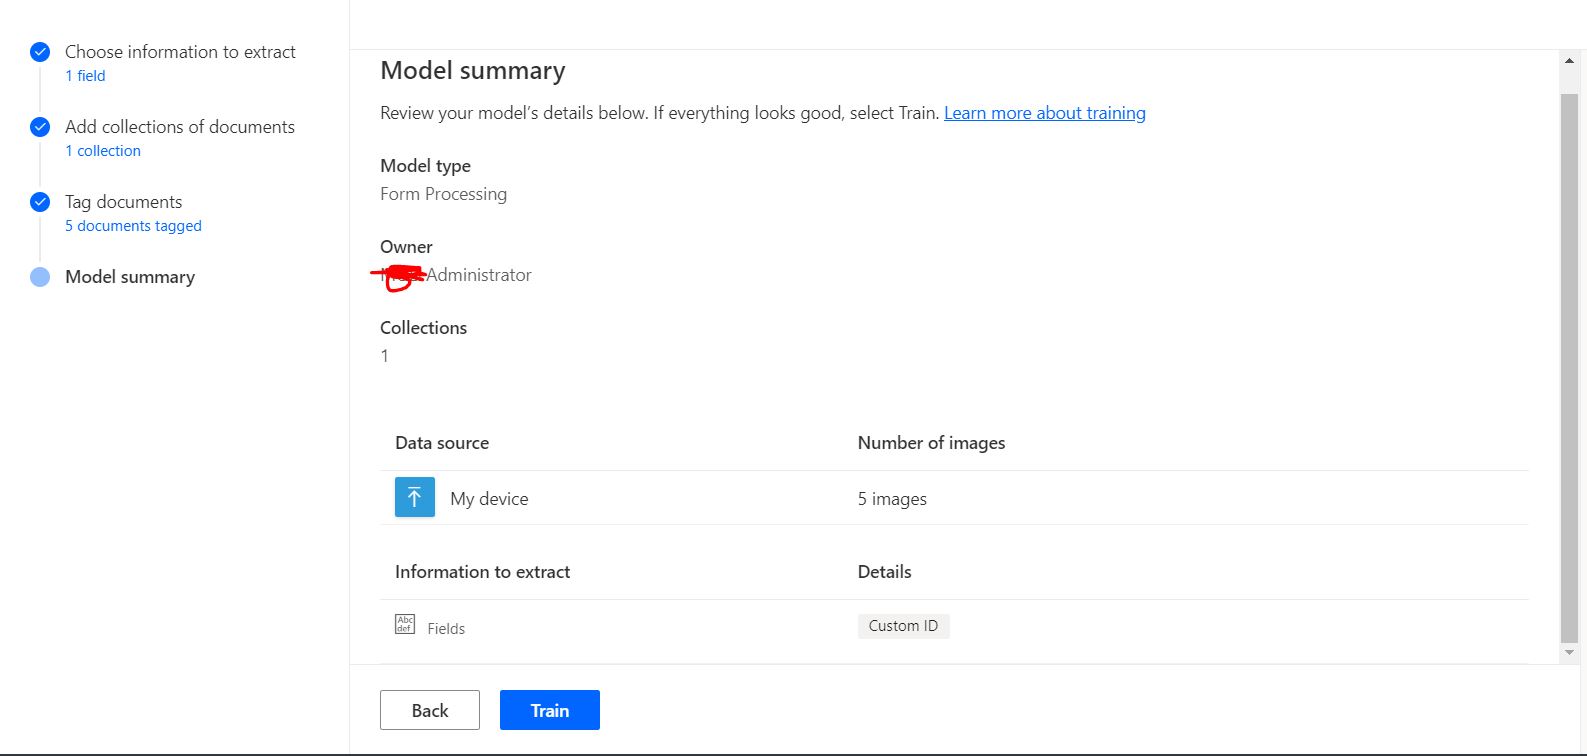Click the '5 images' cell

coord(892,499)
